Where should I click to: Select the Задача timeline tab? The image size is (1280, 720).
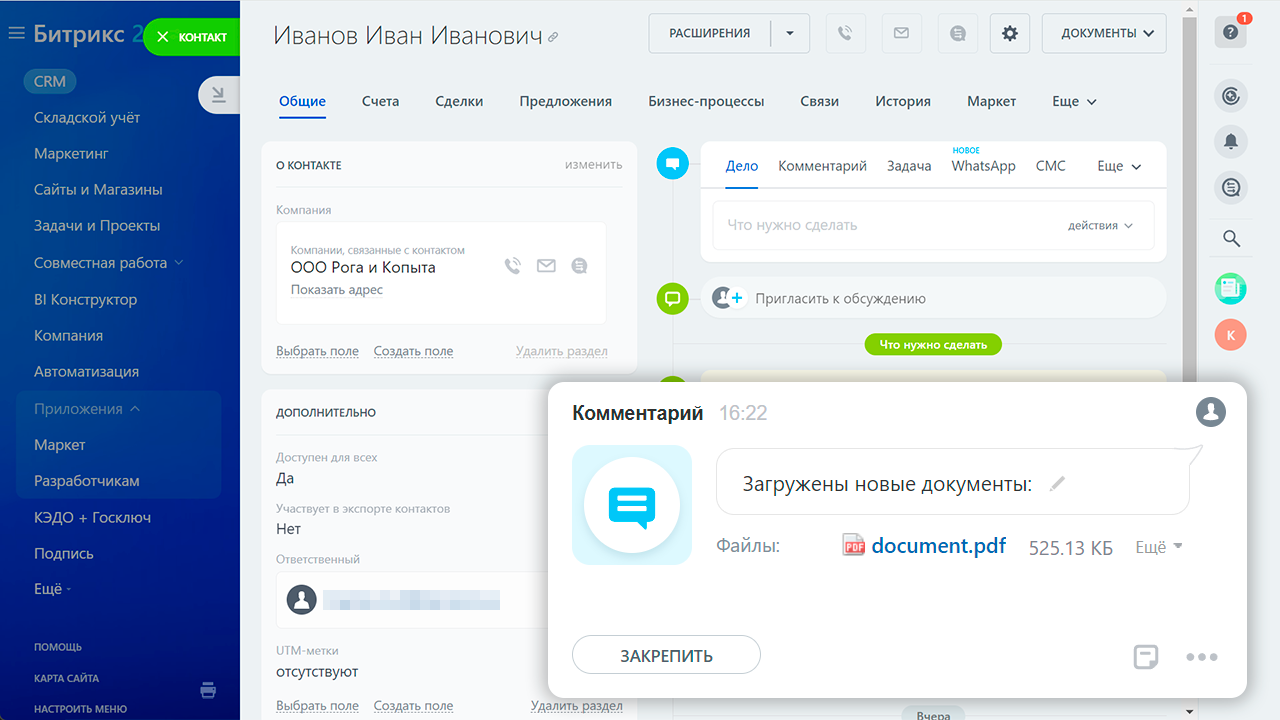click(909, 166)
